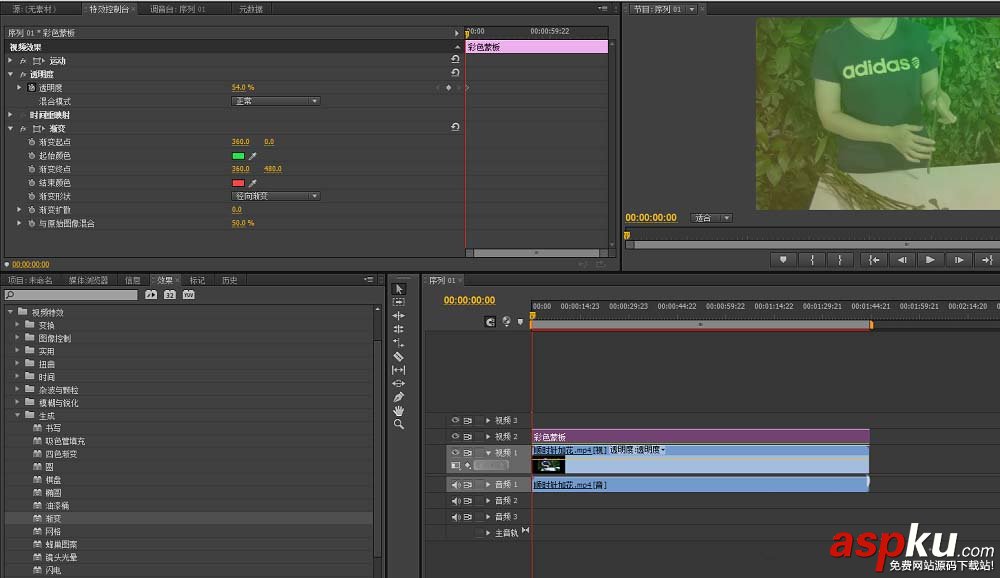The width and height of the screenshot is (1000, 578).
Task: Open the 渐变形状 gradient shape dropdown
Action: coord(275,196)
